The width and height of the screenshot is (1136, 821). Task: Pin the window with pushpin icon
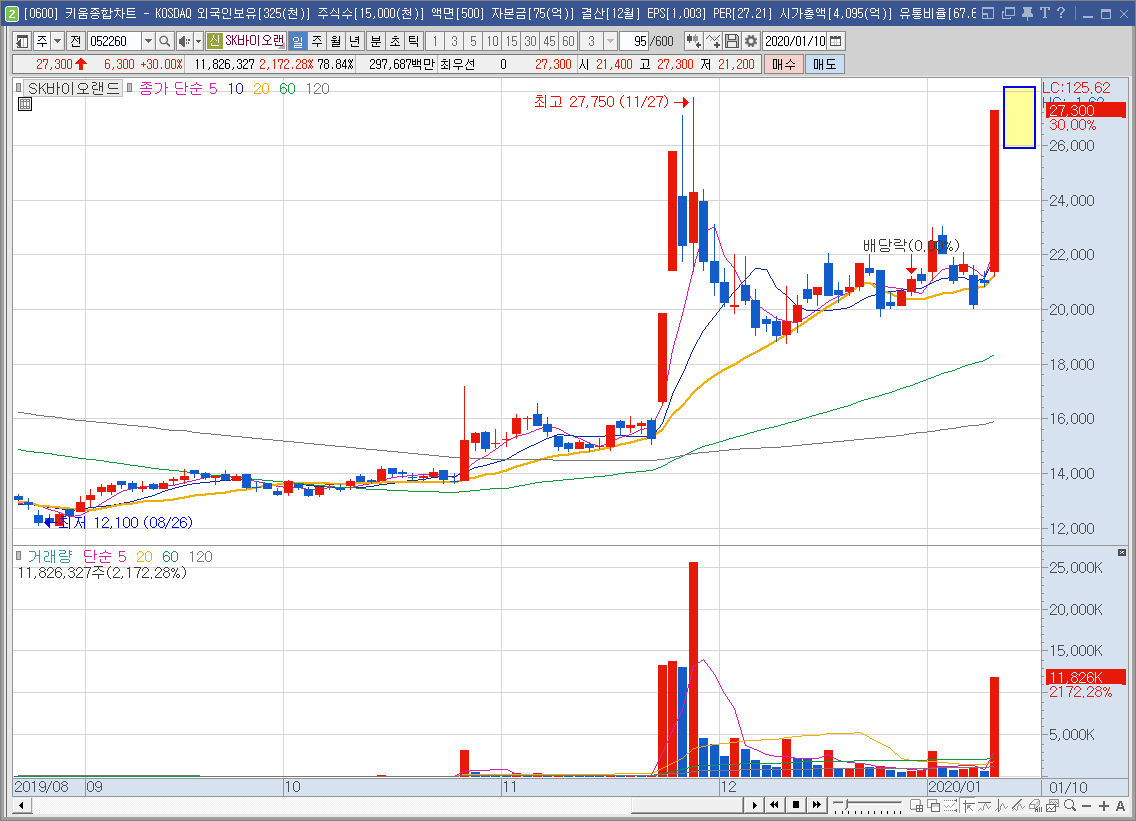[x=1027, y=13]
